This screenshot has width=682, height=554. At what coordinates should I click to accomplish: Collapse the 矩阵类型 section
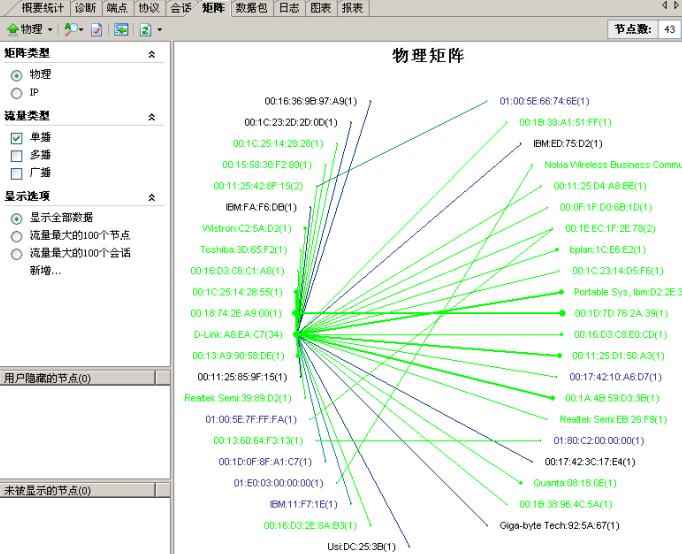point(152,54)
